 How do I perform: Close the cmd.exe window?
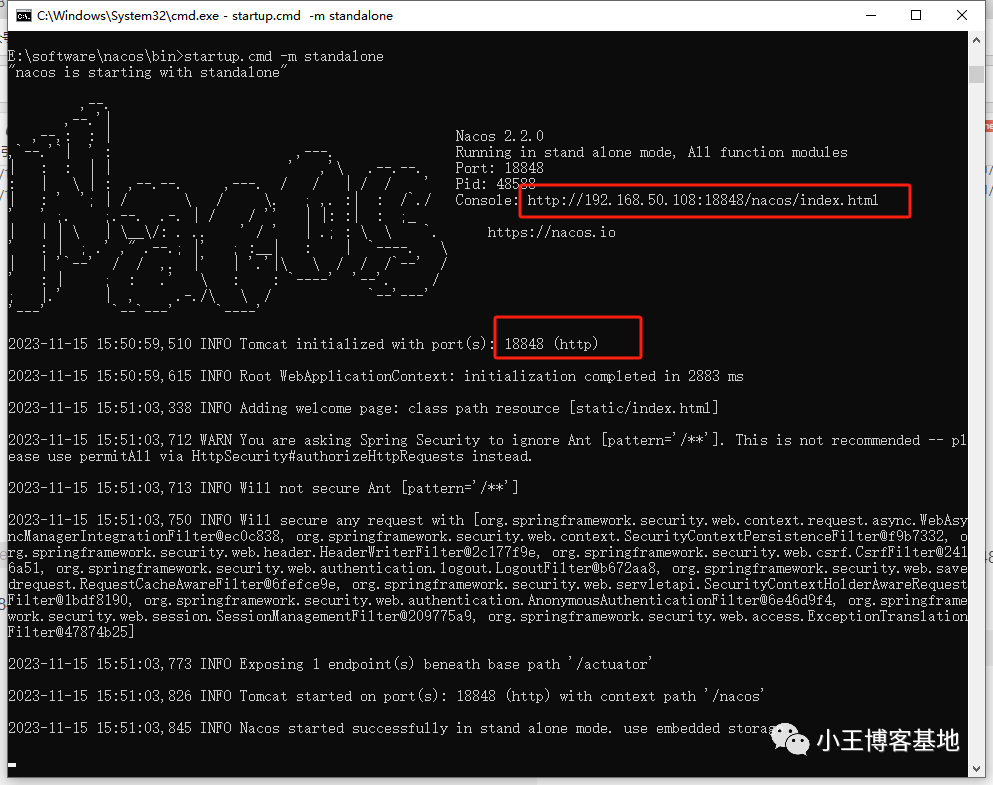962,15
